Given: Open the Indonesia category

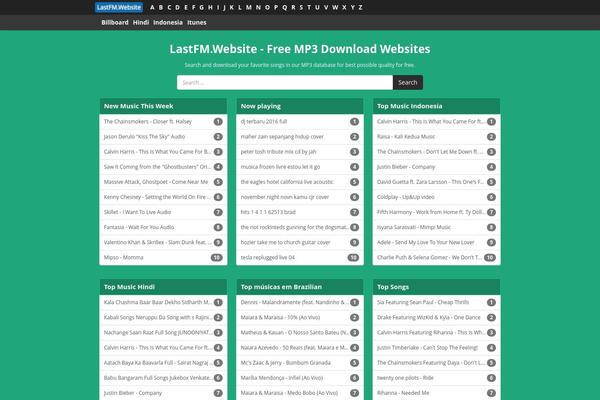Looking at the screenshot, I should click(168, 22).
